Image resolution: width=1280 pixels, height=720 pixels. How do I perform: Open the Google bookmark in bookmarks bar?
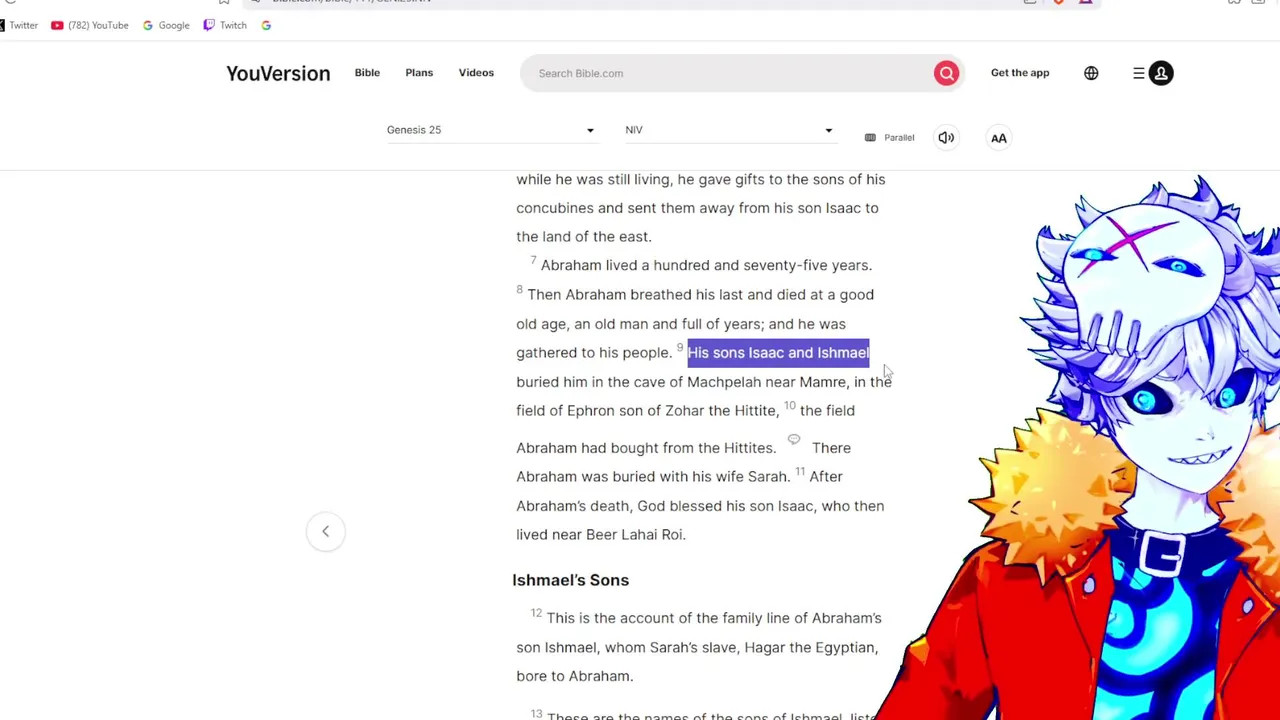[166, 25]
